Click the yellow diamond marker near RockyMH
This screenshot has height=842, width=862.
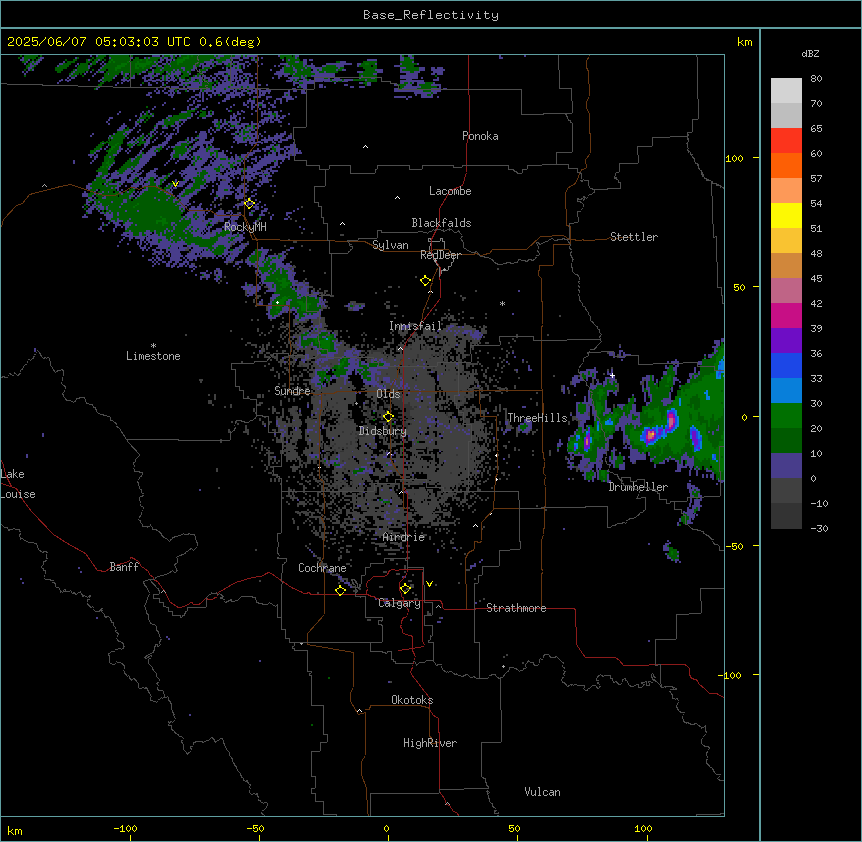pyautogui.click(x=250, y=204)
